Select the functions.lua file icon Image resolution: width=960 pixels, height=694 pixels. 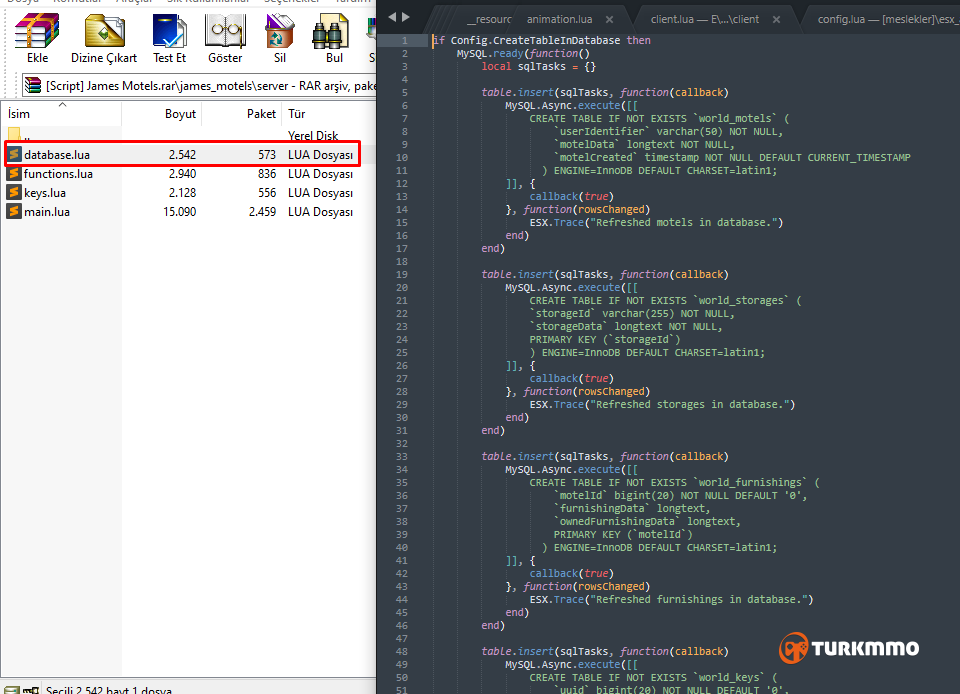[x=14, y=173]
